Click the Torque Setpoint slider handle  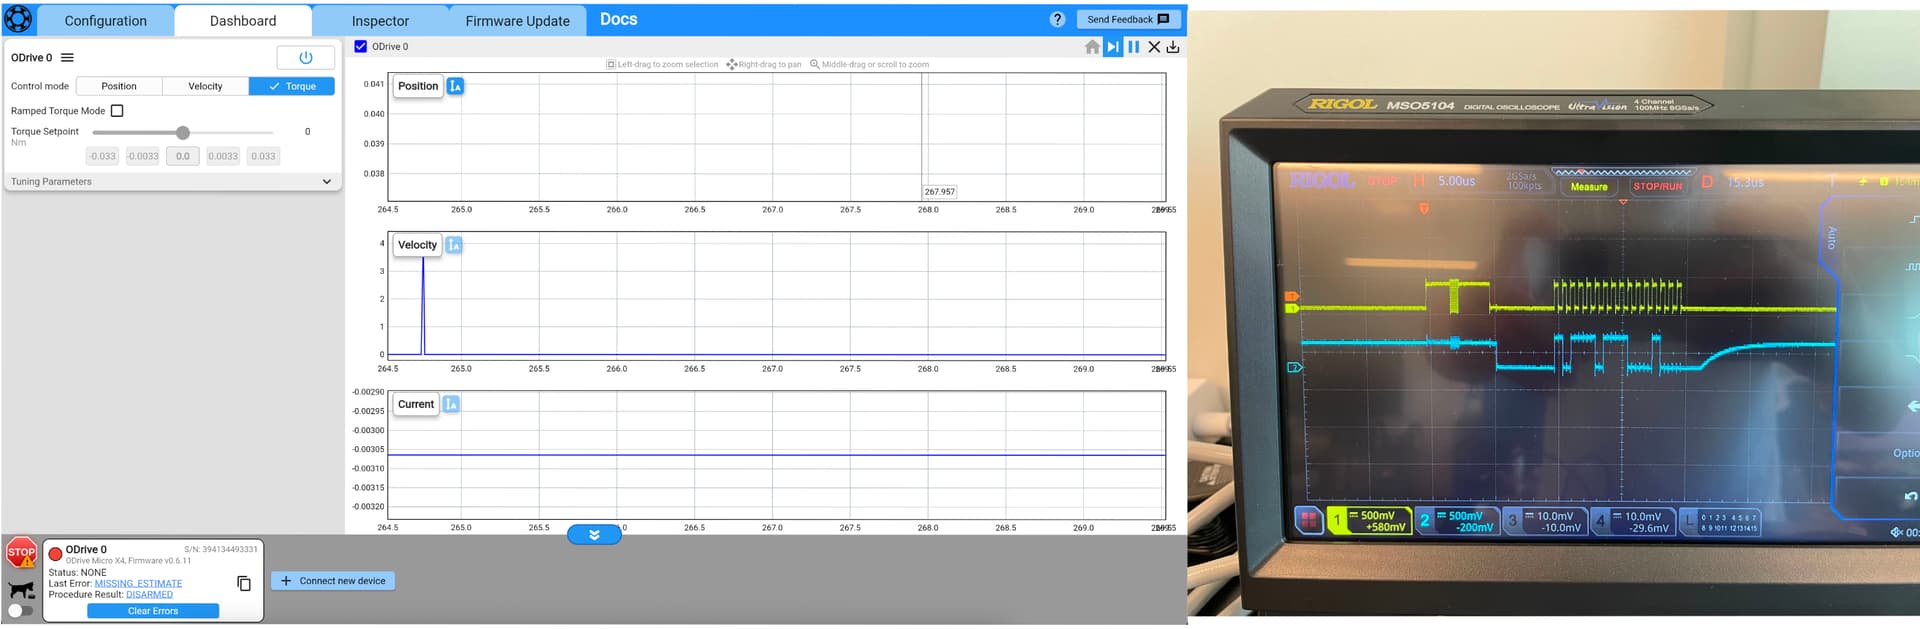[183, 132]
